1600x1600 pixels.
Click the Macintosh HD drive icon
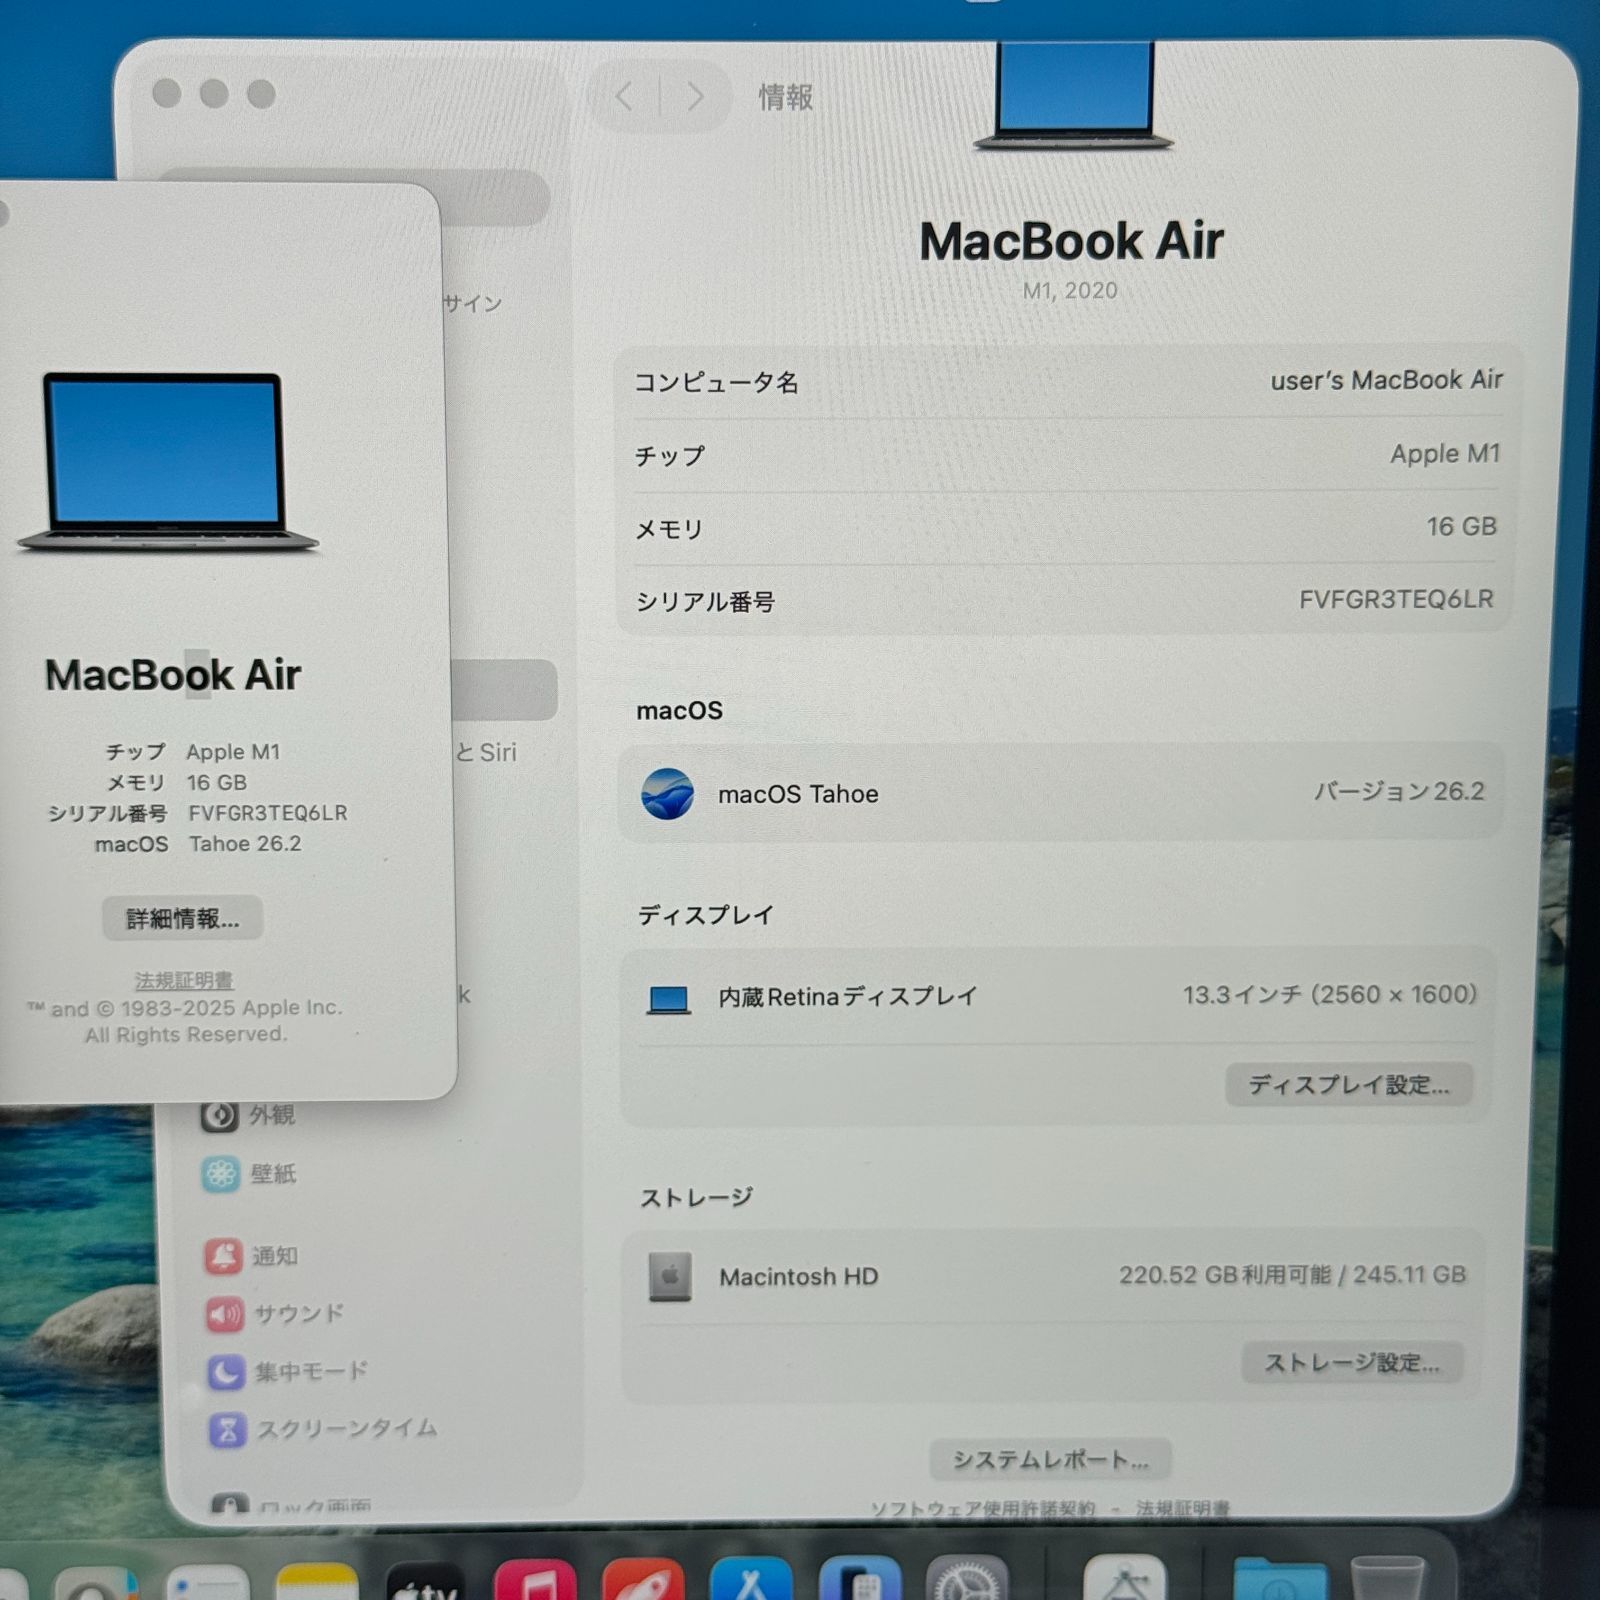pos(669,1277)
